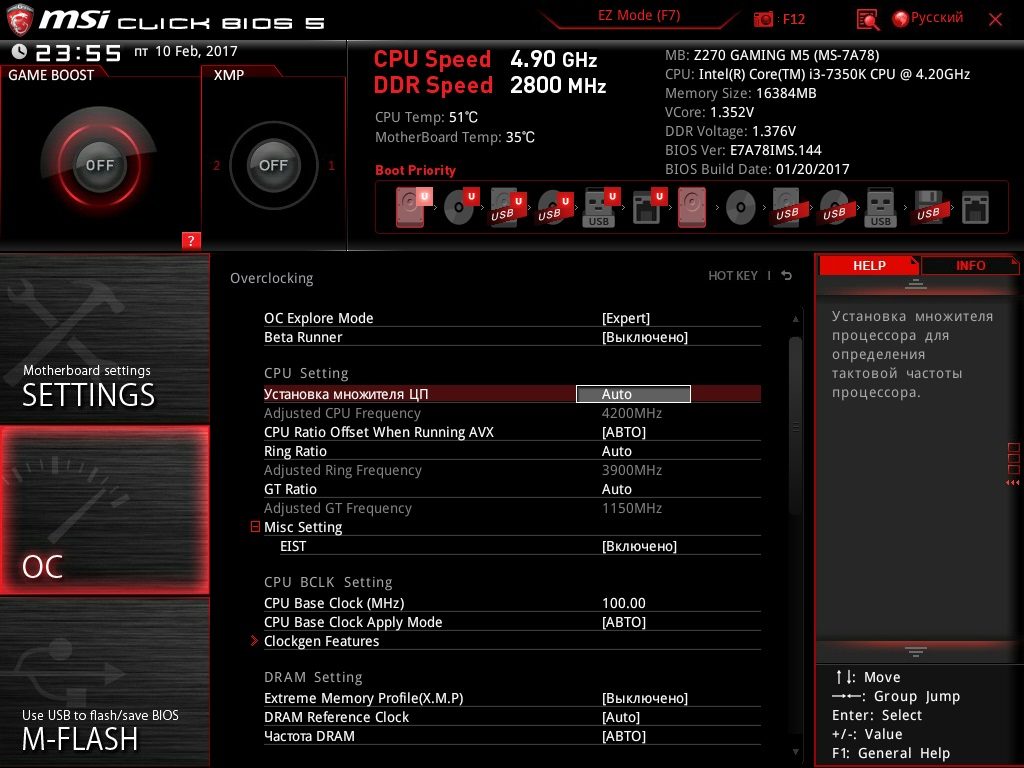Open the Частота DRAM value
The image size is (1024, 768).
coord(624,736)
